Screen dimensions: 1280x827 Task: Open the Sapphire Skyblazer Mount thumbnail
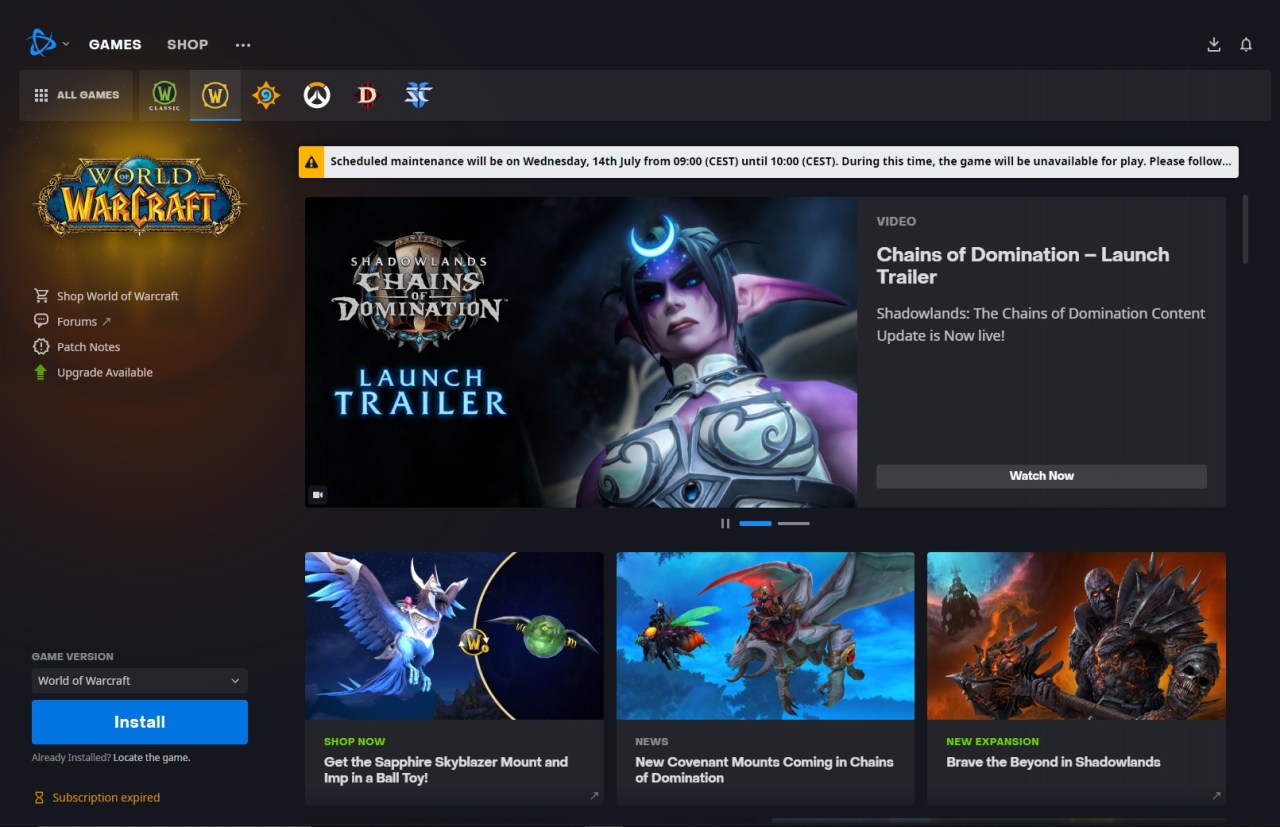point(454,636)
